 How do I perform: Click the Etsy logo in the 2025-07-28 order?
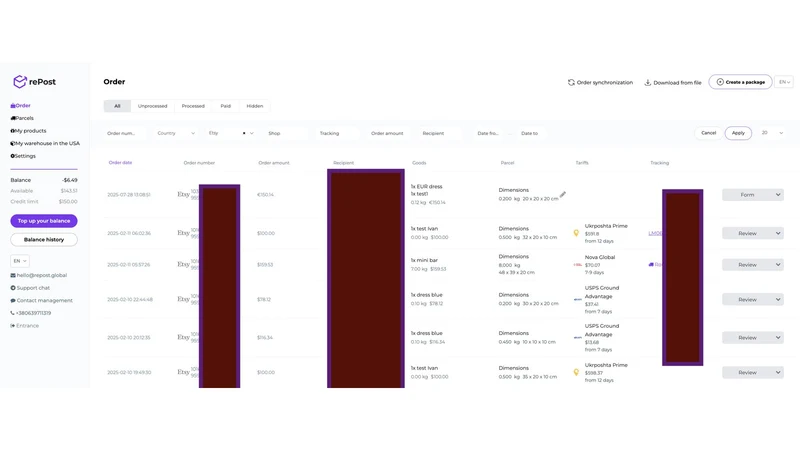click(x=183, y=194)
